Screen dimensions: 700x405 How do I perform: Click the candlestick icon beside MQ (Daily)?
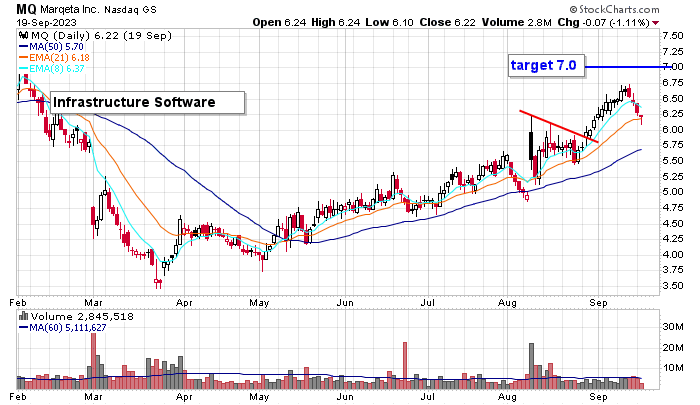23,36
